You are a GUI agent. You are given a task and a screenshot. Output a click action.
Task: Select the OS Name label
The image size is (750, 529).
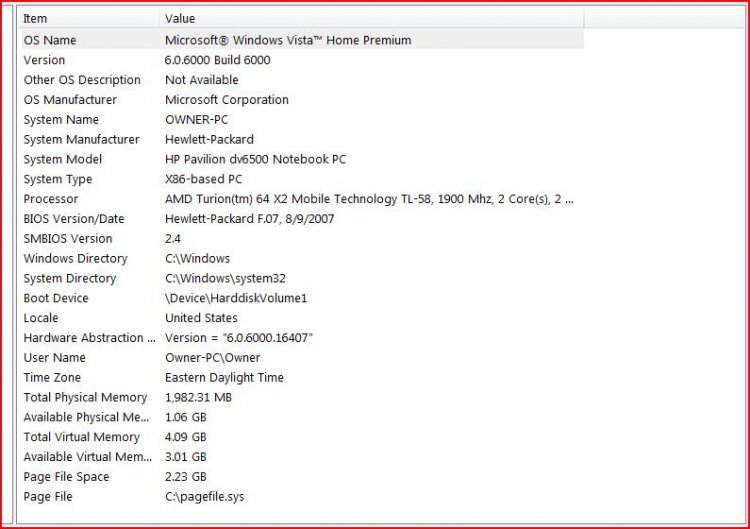point(50,40)
